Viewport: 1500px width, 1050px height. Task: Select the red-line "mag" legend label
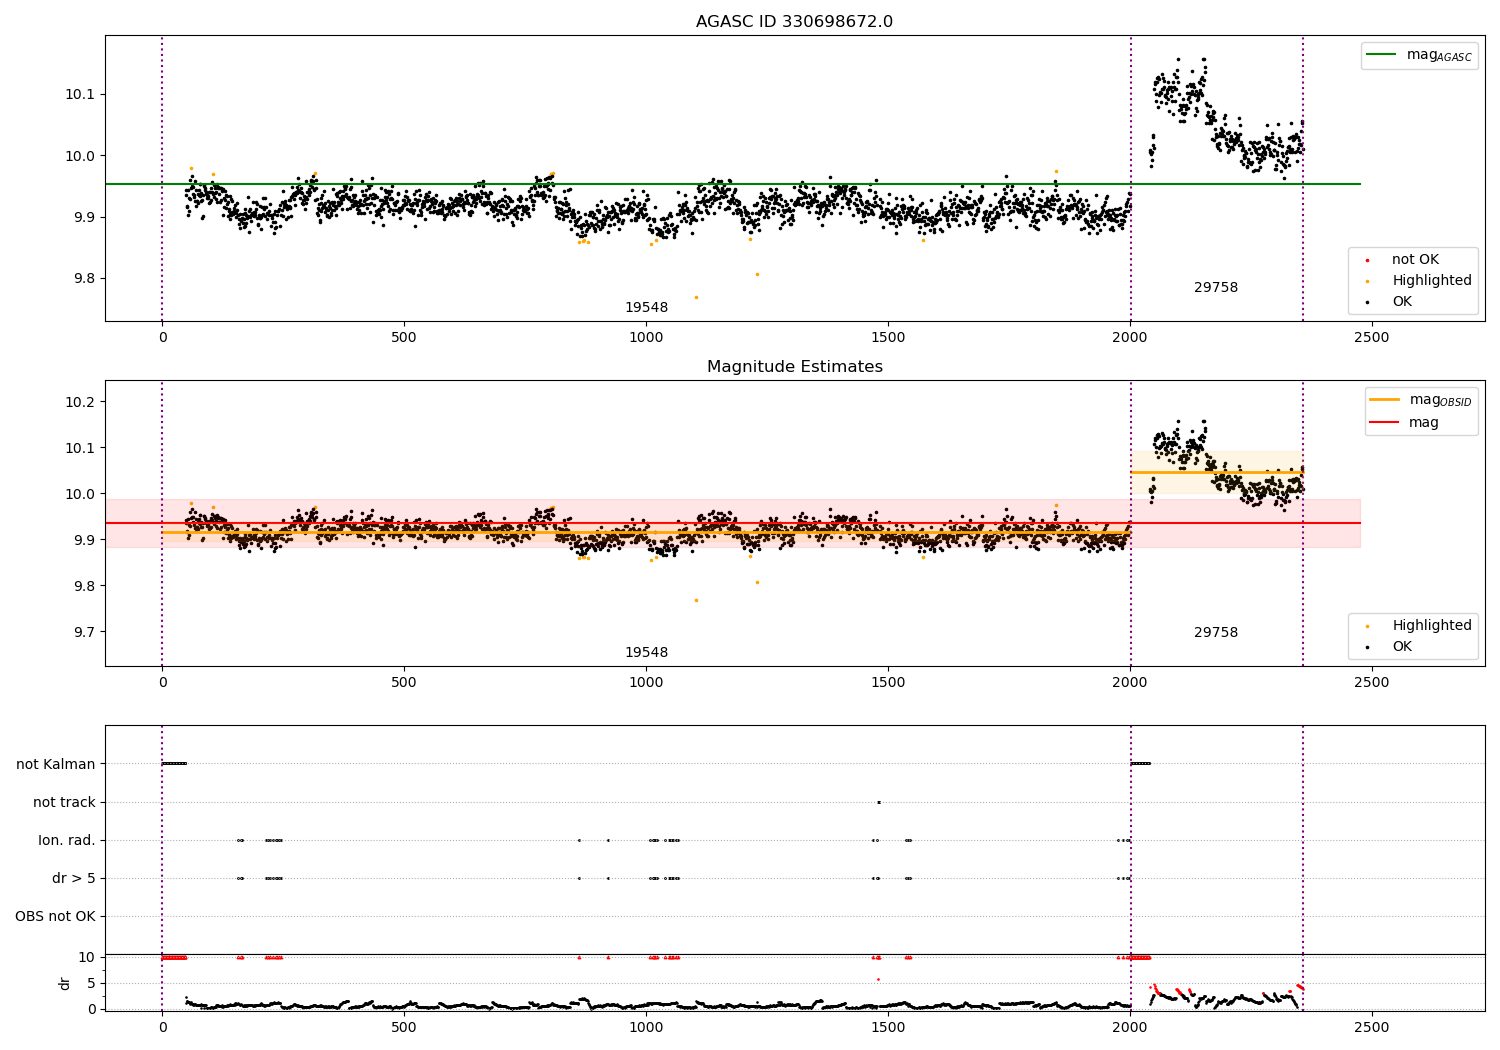pyautogui.click(x=1424, y=423)
